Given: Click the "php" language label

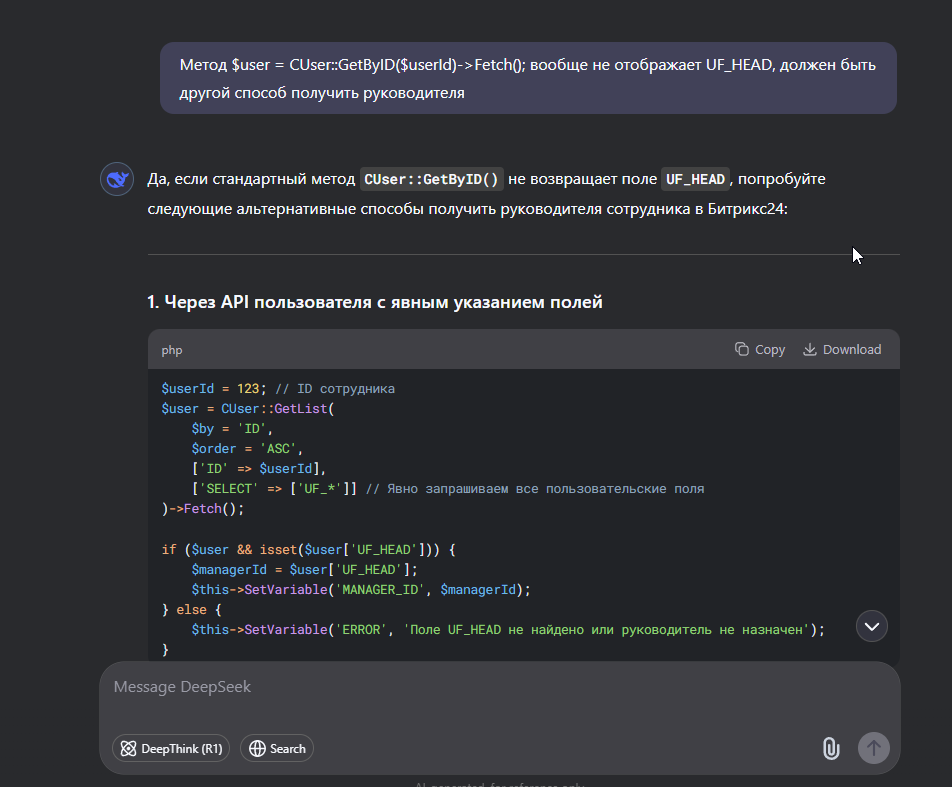Looking at the screenshot, I should click(x=172, y=350).
